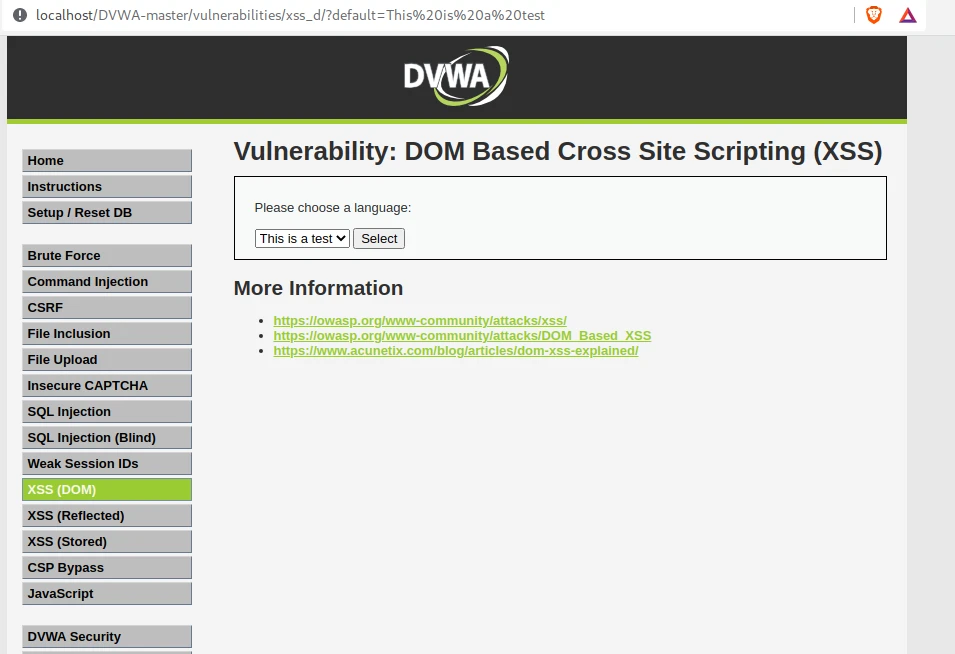Open Brave Rewards triangle icon
Image resolution: width=955 pixels, height=654 pixels.
pyautogui.click(x=906, y=15)
